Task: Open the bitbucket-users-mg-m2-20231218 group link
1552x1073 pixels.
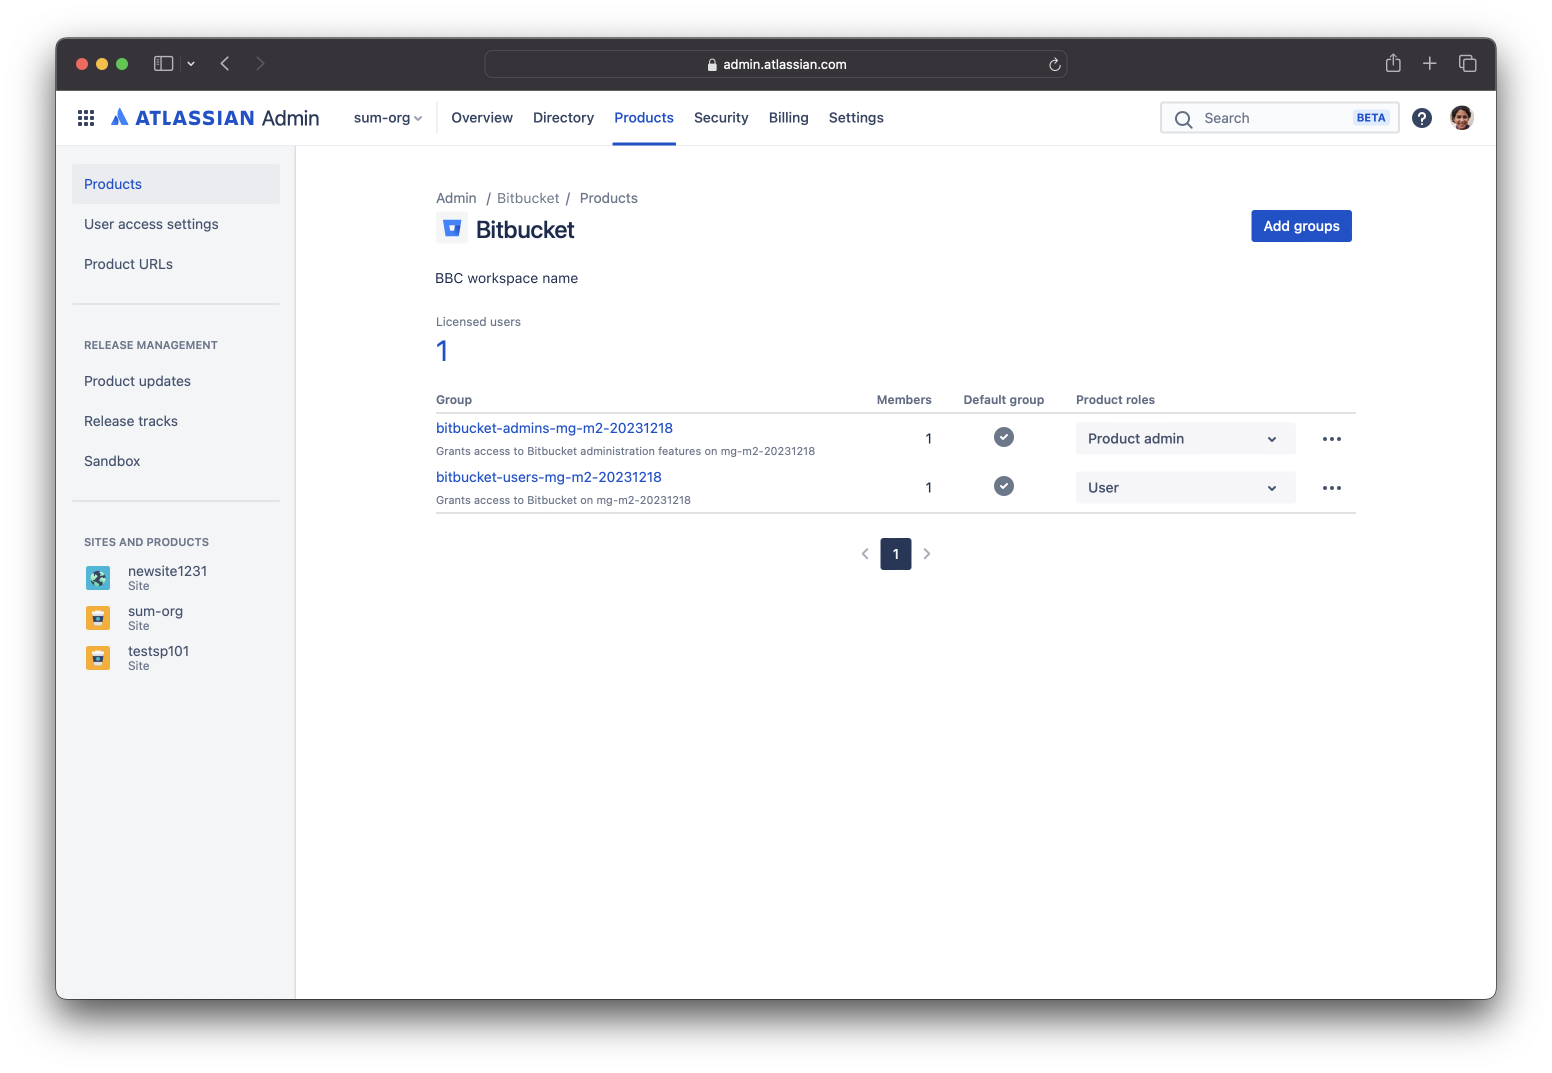Action: coord(548,477)
